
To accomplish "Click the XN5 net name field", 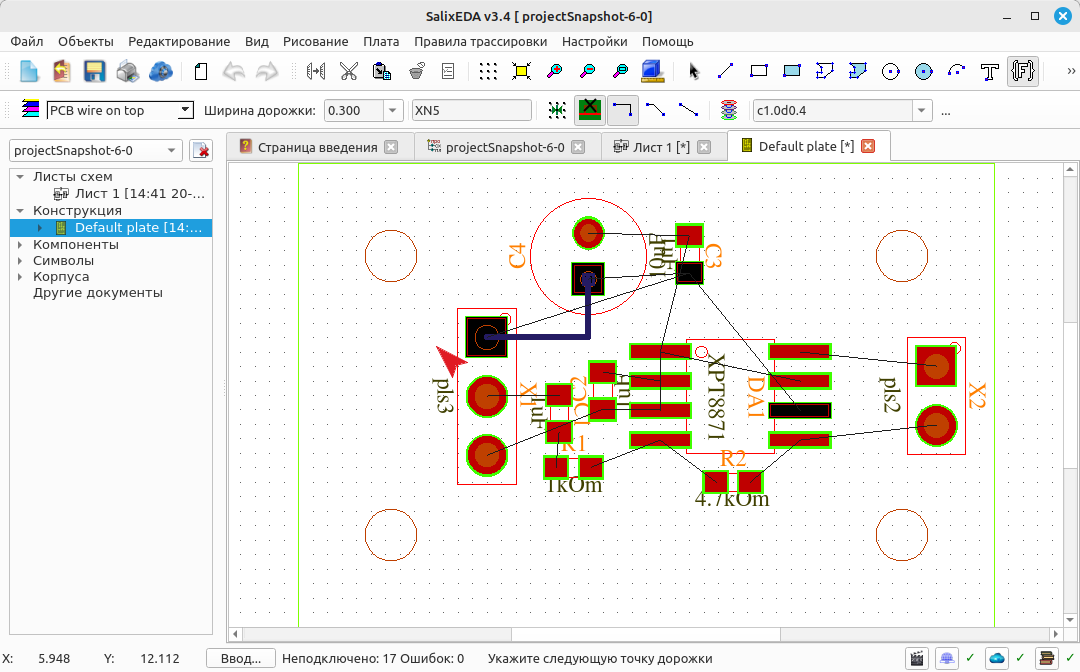I will (x=471, y=110).
